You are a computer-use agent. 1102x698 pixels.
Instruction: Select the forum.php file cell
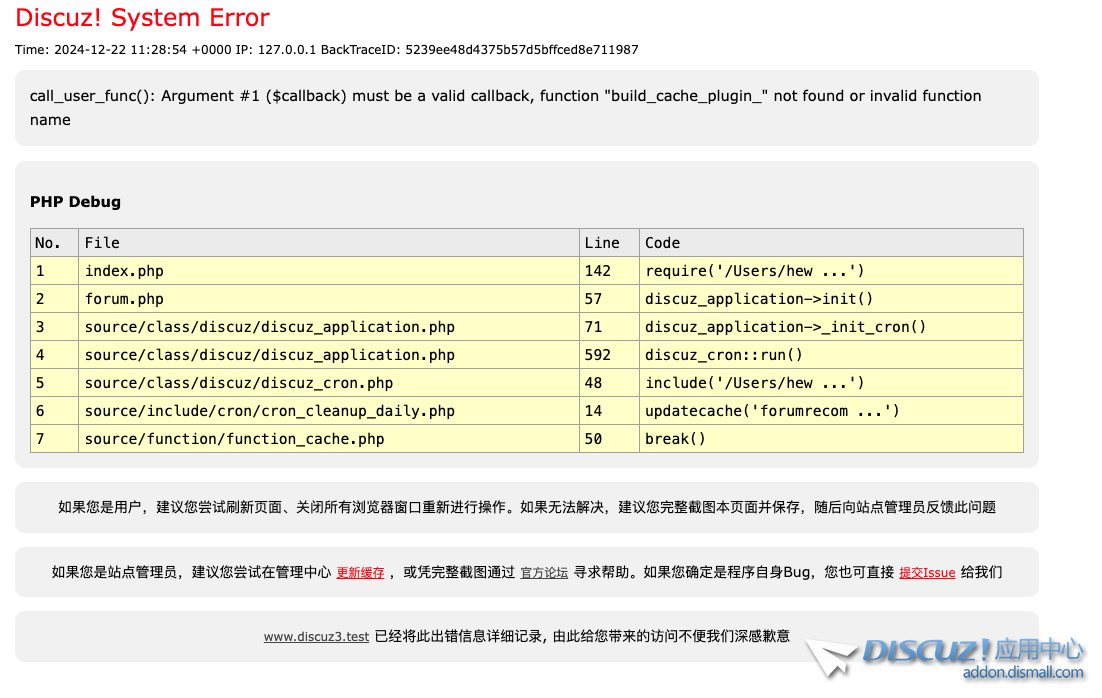pyautogui.click(x=124, y=299)
